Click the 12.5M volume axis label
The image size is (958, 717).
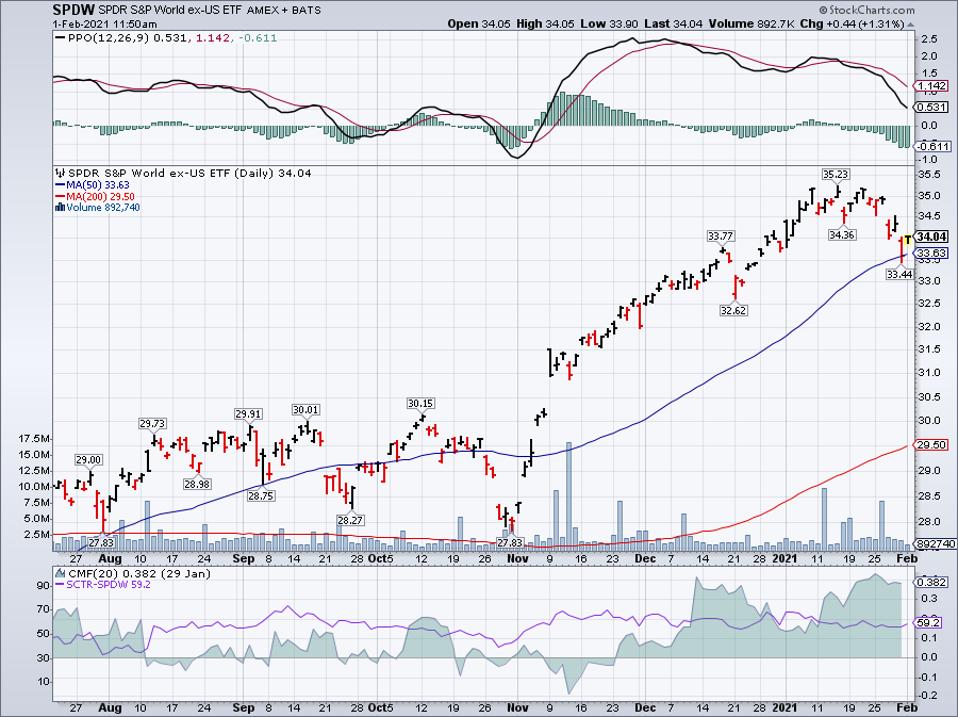[x=34, y=471]
